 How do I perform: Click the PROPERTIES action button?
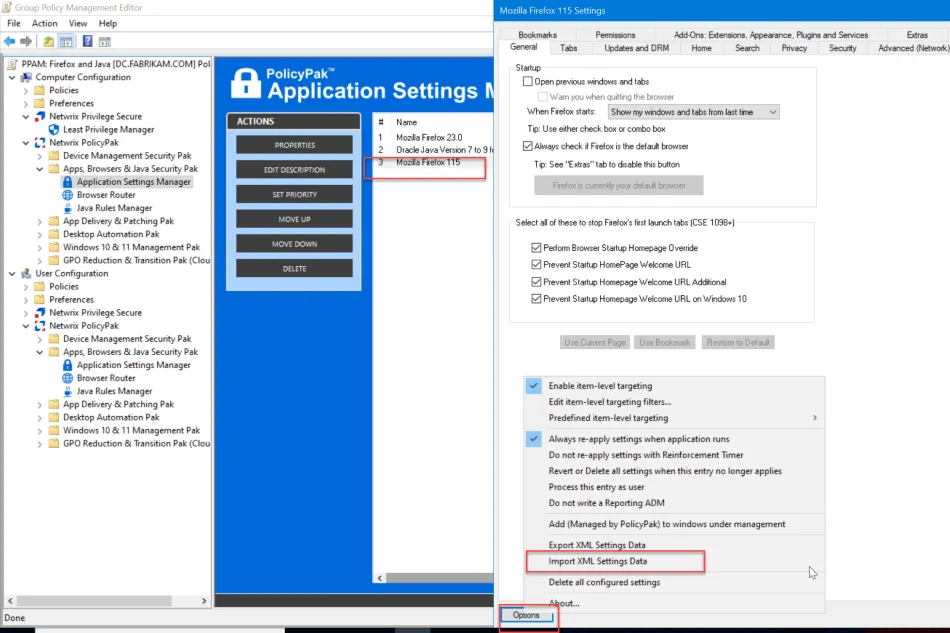(x=294, y=145)
